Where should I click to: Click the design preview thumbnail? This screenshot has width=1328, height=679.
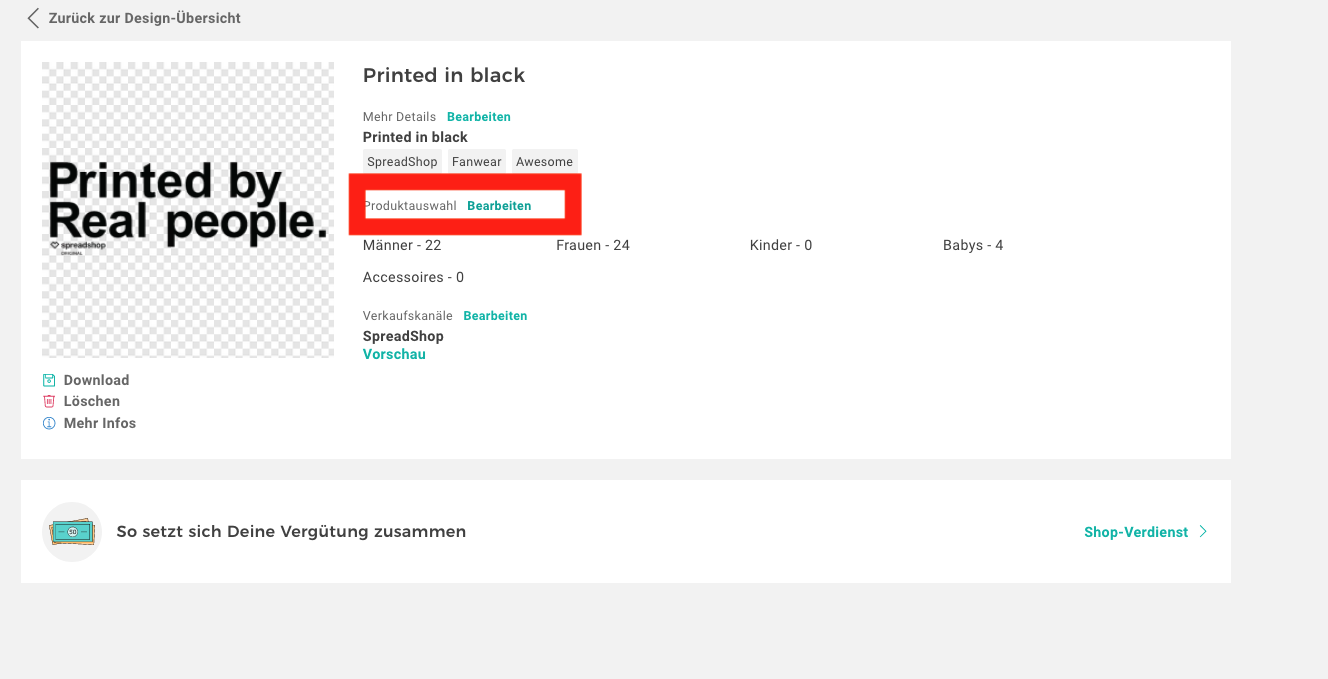[x=188, y=210]
